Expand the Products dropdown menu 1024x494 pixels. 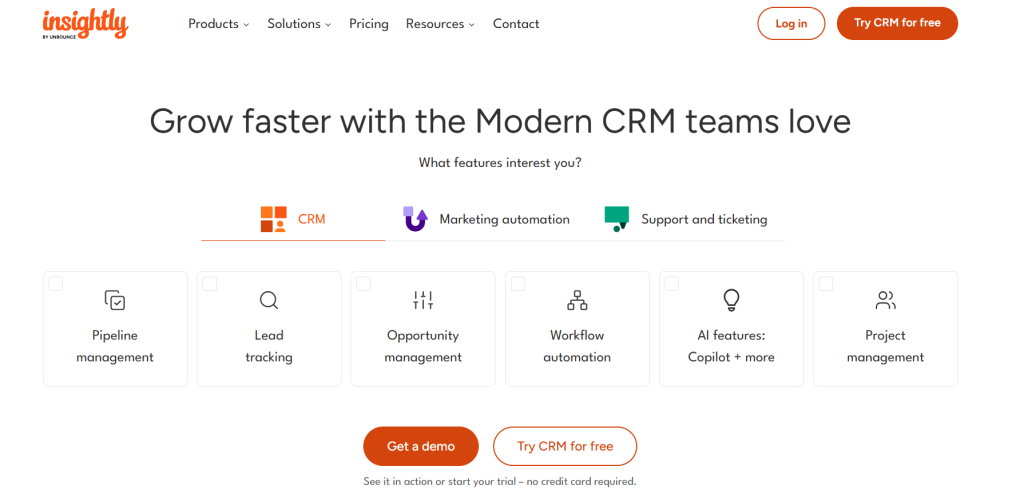tap(218, 24)
